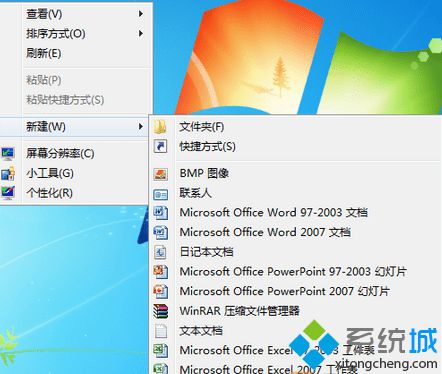Click the gadgets icon beside 小工具

8,173
